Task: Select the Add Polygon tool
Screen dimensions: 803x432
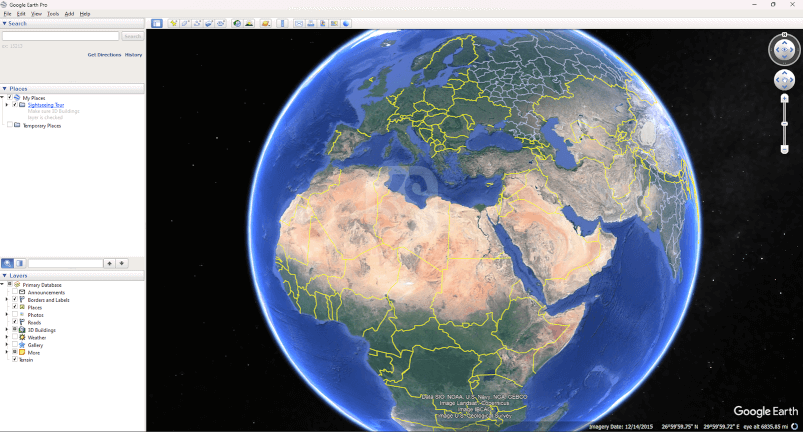Action: click(x=185, y=24)
